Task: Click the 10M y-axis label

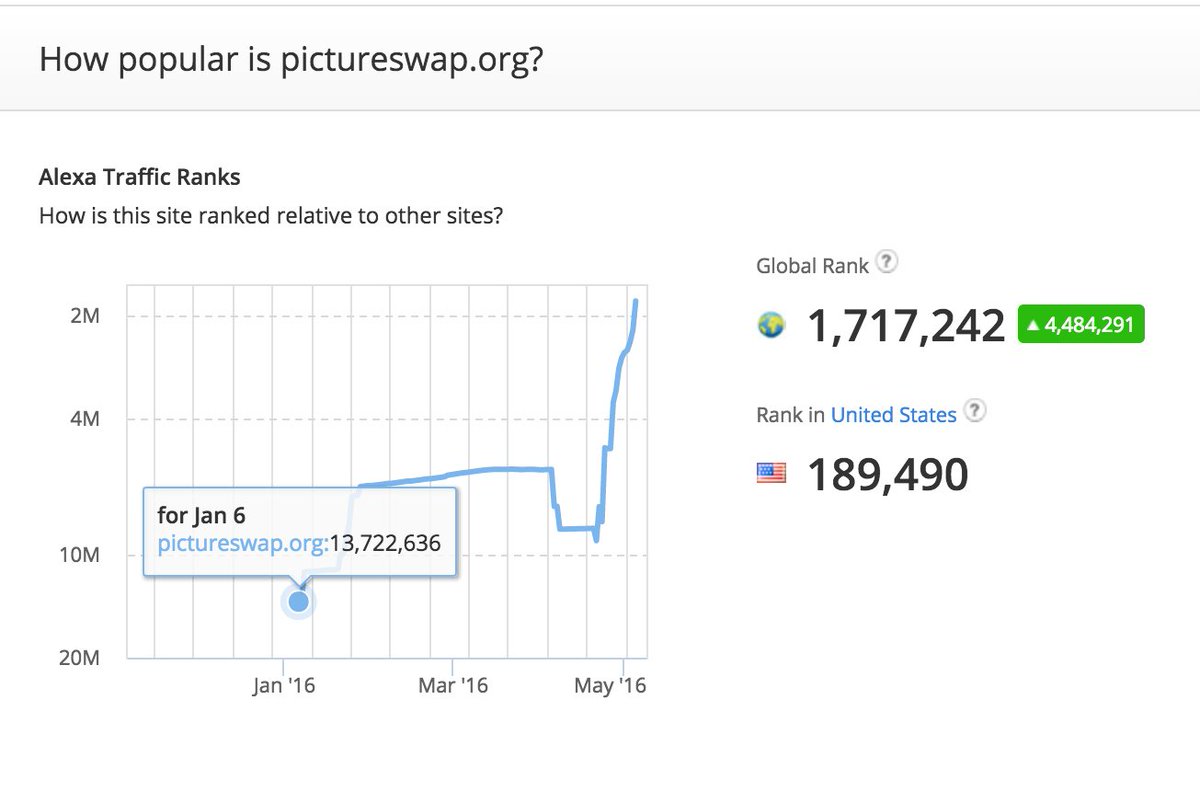Action: click(x=79, y=556)
